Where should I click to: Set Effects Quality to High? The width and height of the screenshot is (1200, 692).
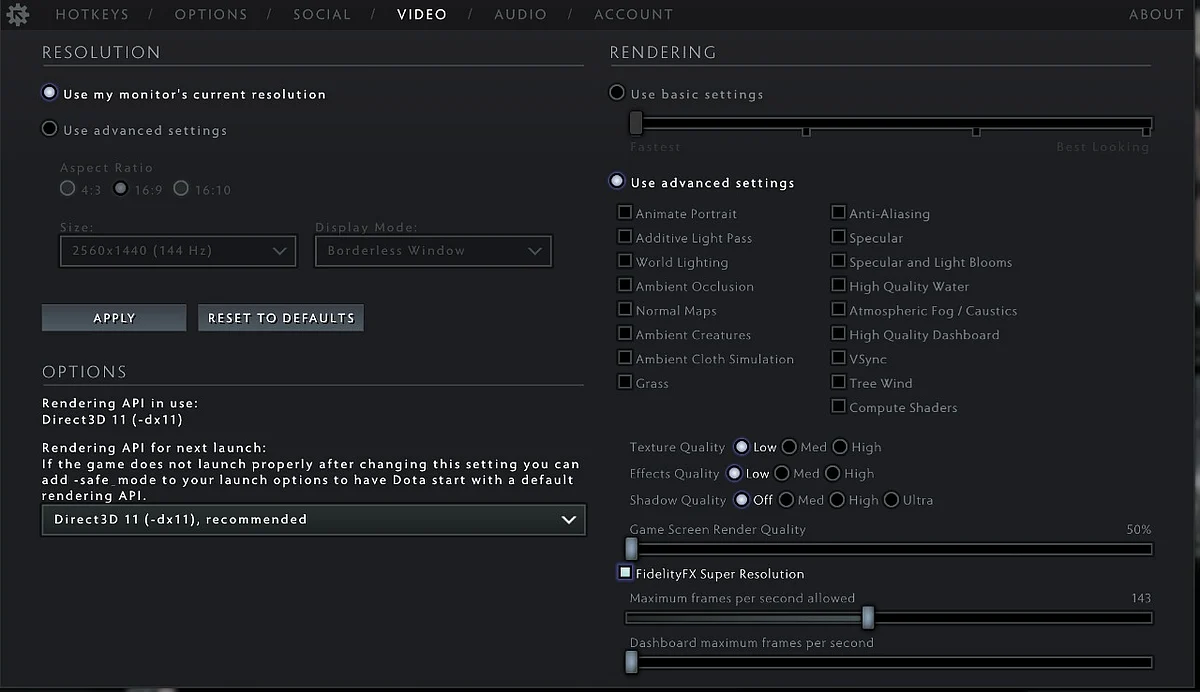point(833,473)
